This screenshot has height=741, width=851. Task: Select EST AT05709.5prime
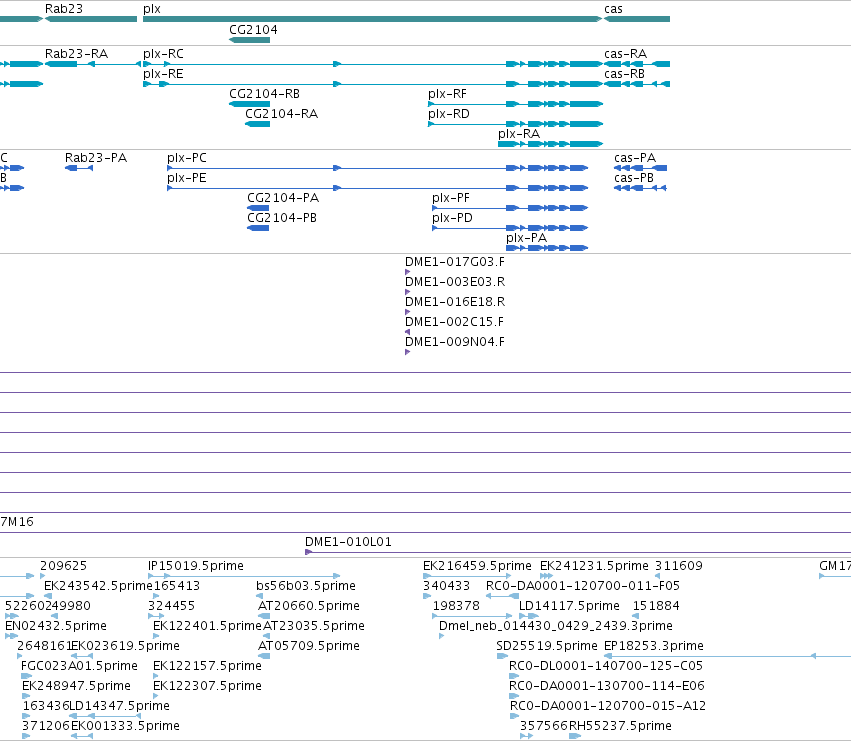tap(264, 656)
